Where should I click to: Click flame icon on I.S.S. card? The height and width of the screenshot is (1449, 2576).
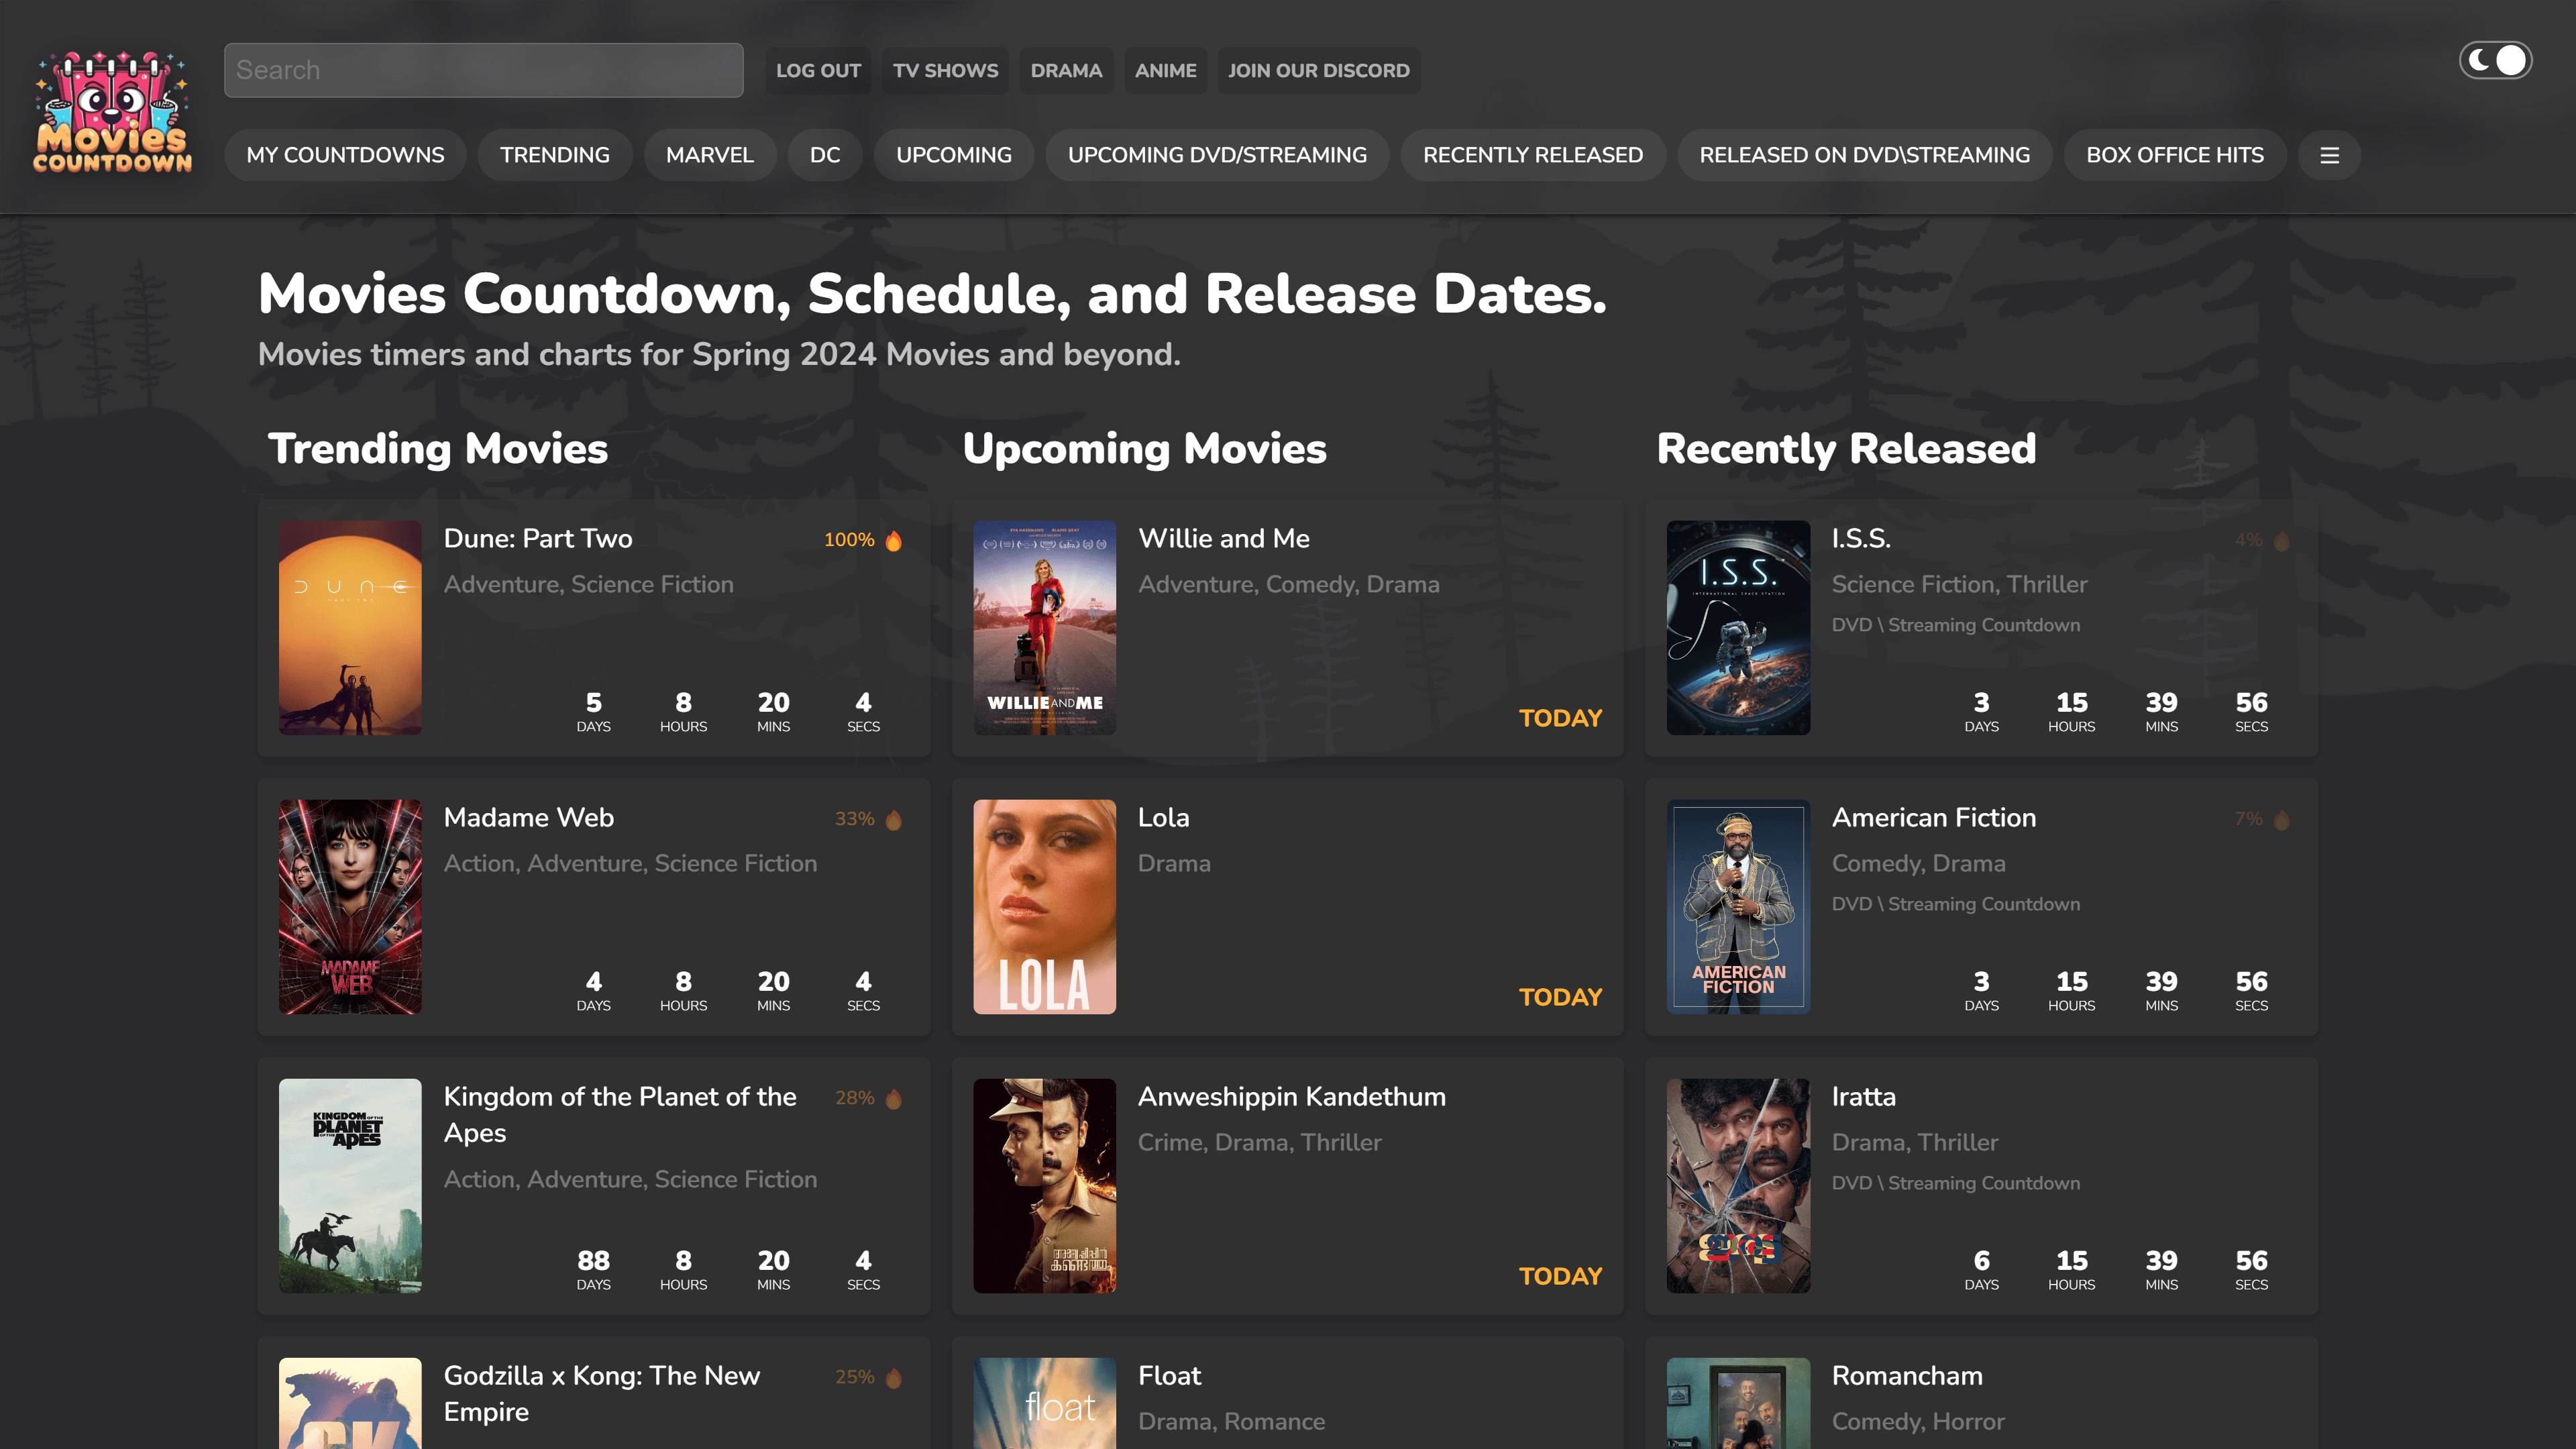pos(2281,541)
